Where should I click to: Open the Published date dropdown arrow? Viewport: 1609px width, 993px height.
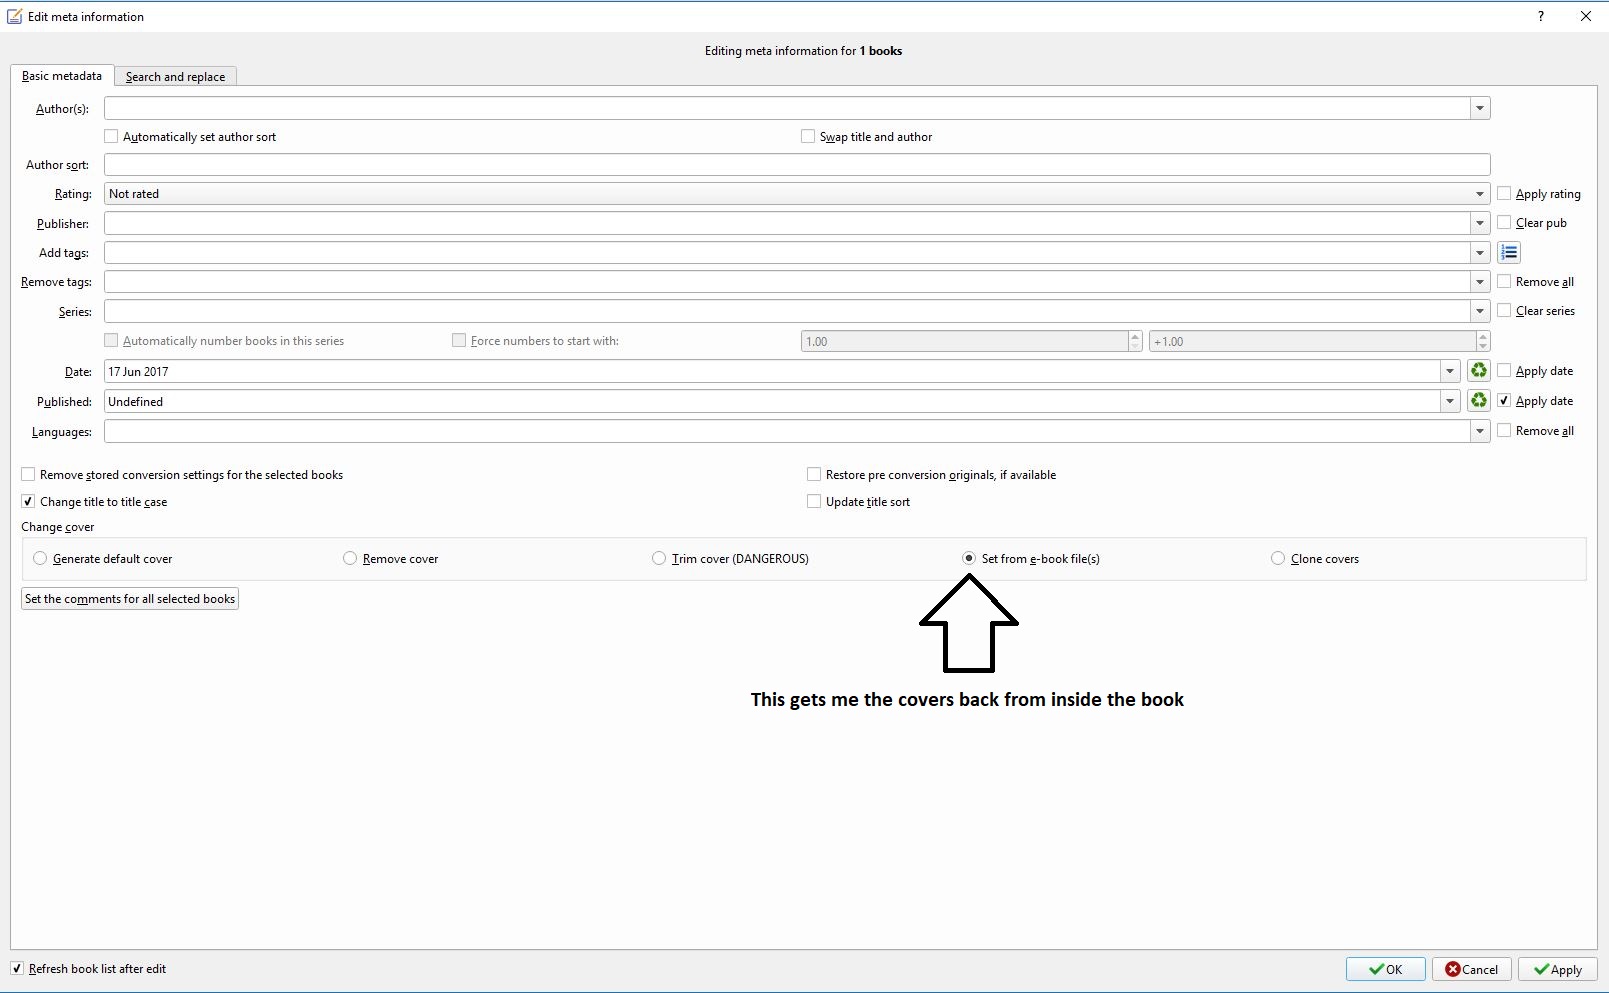[x=1450, y=401]
